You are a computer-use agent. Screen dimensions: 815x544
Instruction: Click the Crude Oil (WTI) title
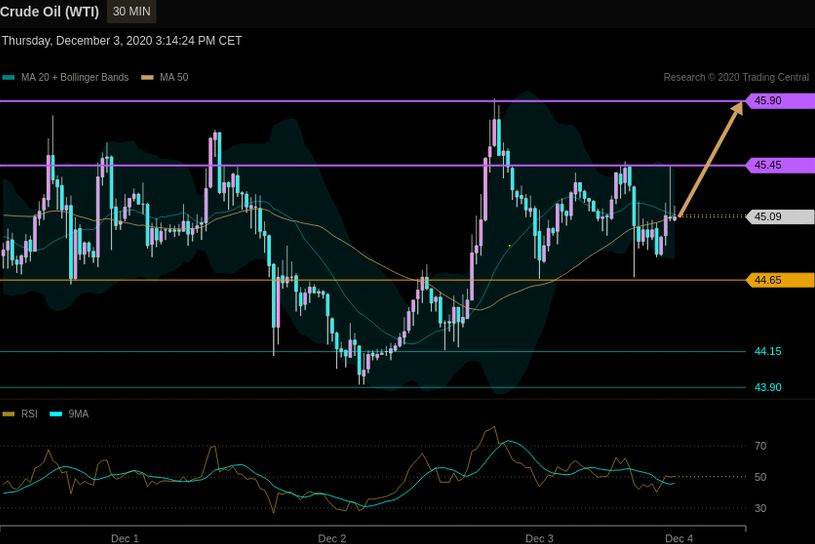click(49, 11)
